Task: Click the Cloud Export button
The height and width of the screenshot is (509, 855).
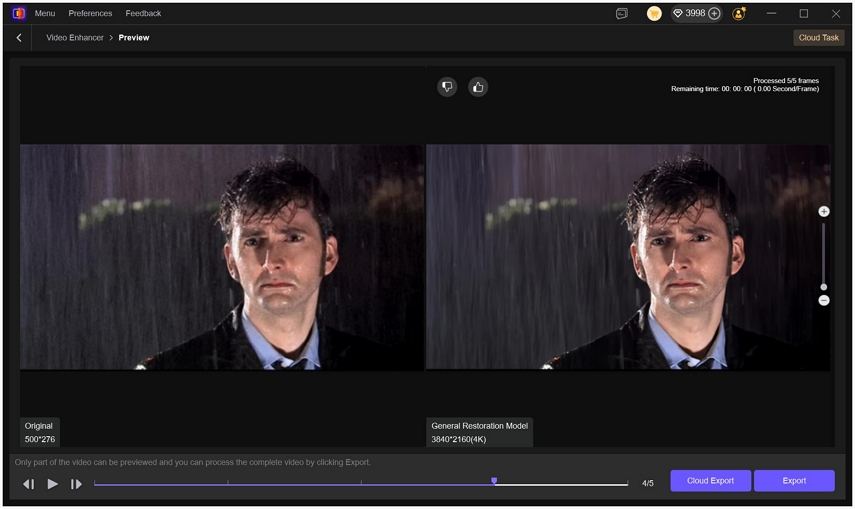Action: point(710,481)
